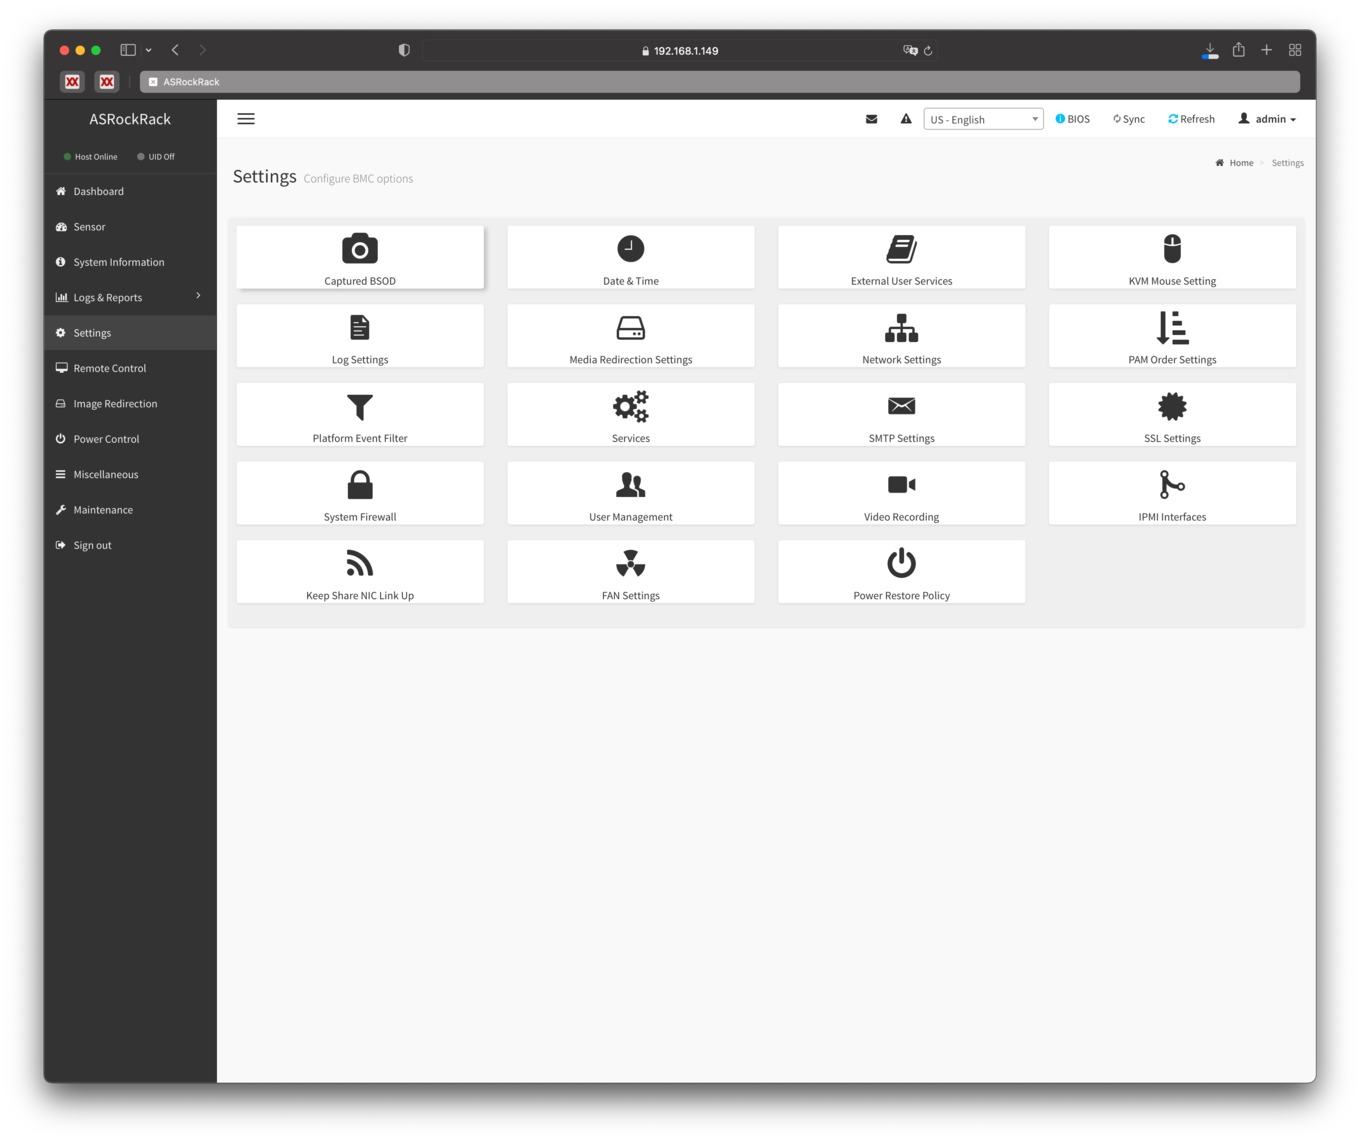This screenshot has height=1141, width=1360.
Task: Click Safari back navigation arrow
Action: (175, 50)
